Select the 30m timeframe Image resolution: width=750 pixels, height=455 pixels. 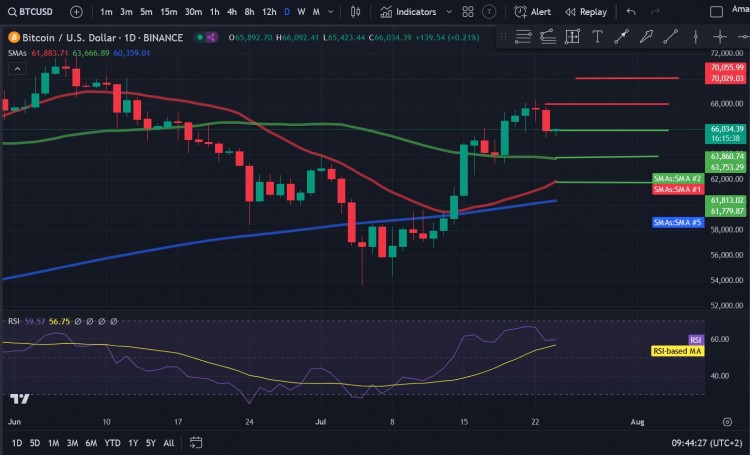pos(193,12)
